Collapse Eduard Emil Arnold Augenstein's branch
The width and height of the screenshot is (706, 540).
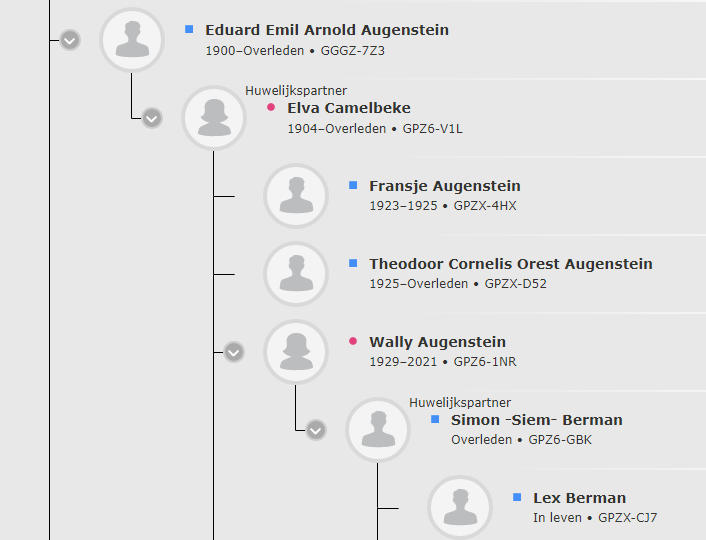coord(70,41)
